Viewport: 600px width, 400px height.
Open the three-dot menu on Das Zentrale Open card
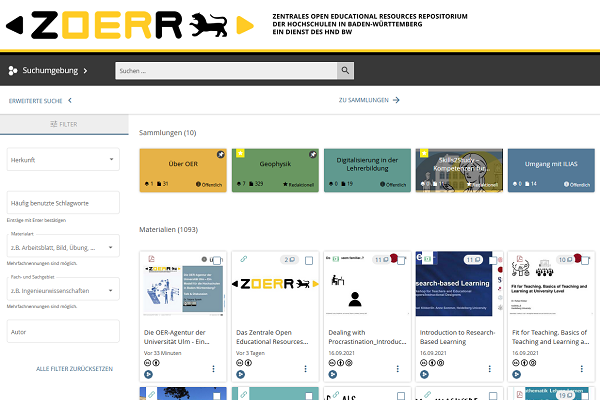(x=305, y=369)
